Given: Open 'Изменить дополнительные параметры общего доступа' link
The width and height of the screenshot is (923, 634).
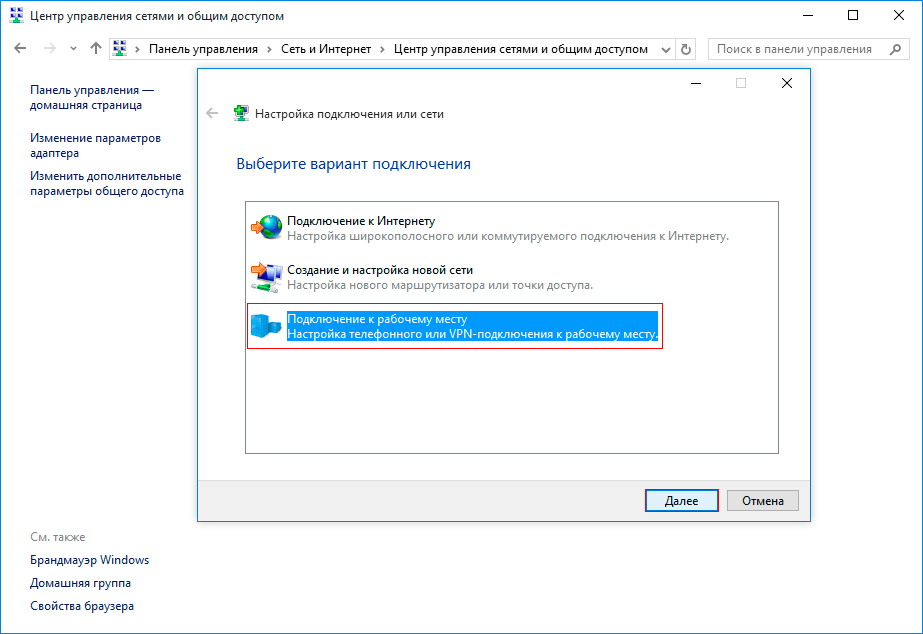Looking at the screenshot, I should (x=107, y=184).
